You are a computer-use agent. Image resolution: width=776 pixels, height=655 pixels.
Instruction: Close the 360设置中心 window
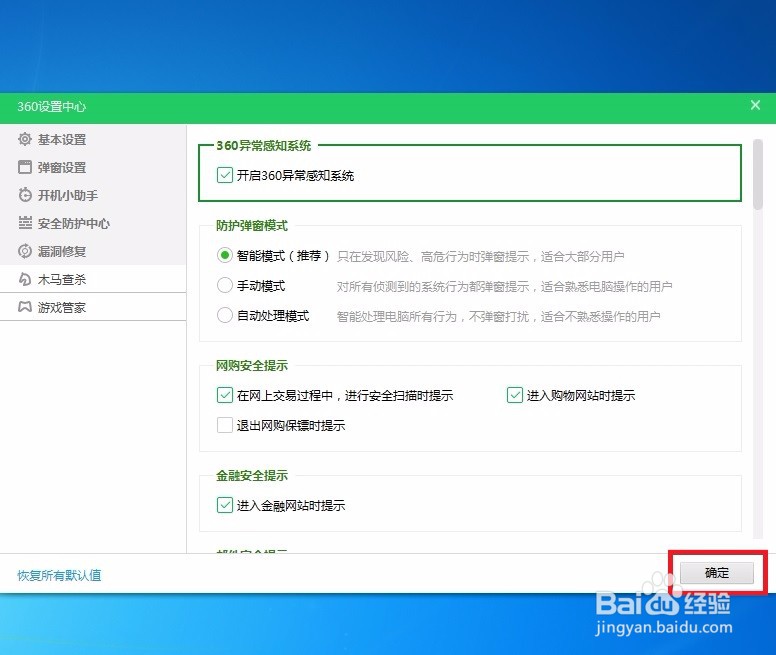(755, 105)
